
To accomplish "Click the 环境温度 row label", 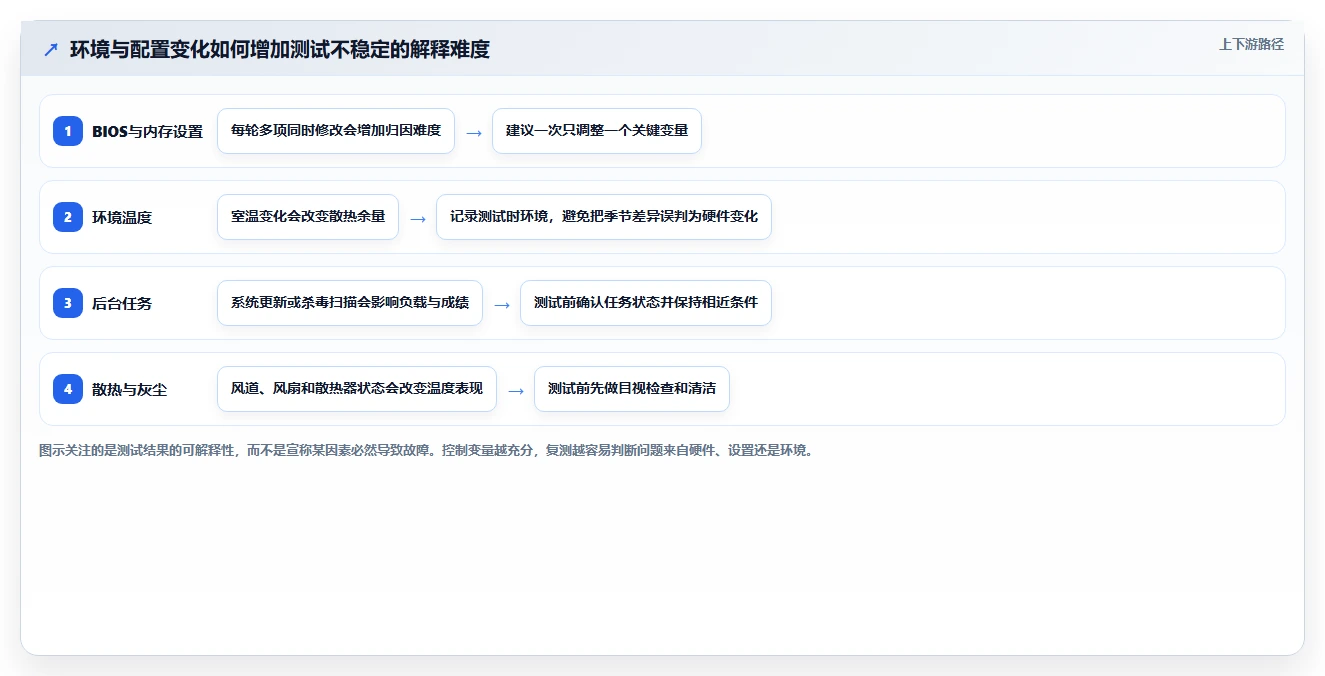I will 122,217.
